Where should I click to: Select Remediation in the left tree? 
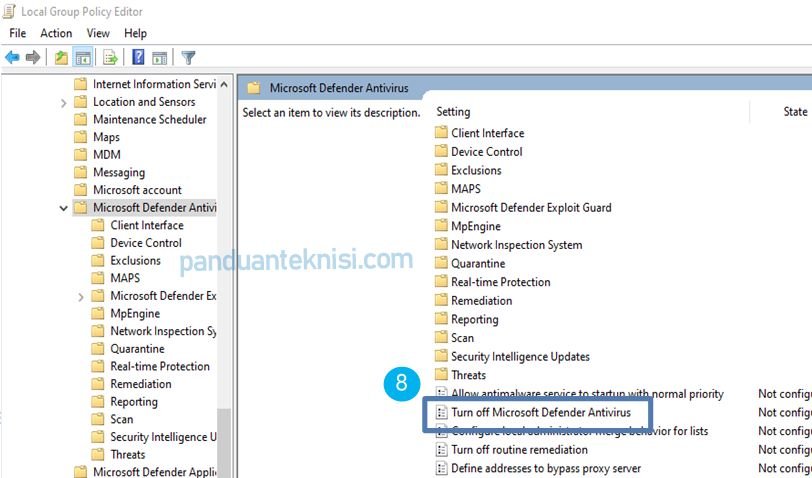point(141,384)
